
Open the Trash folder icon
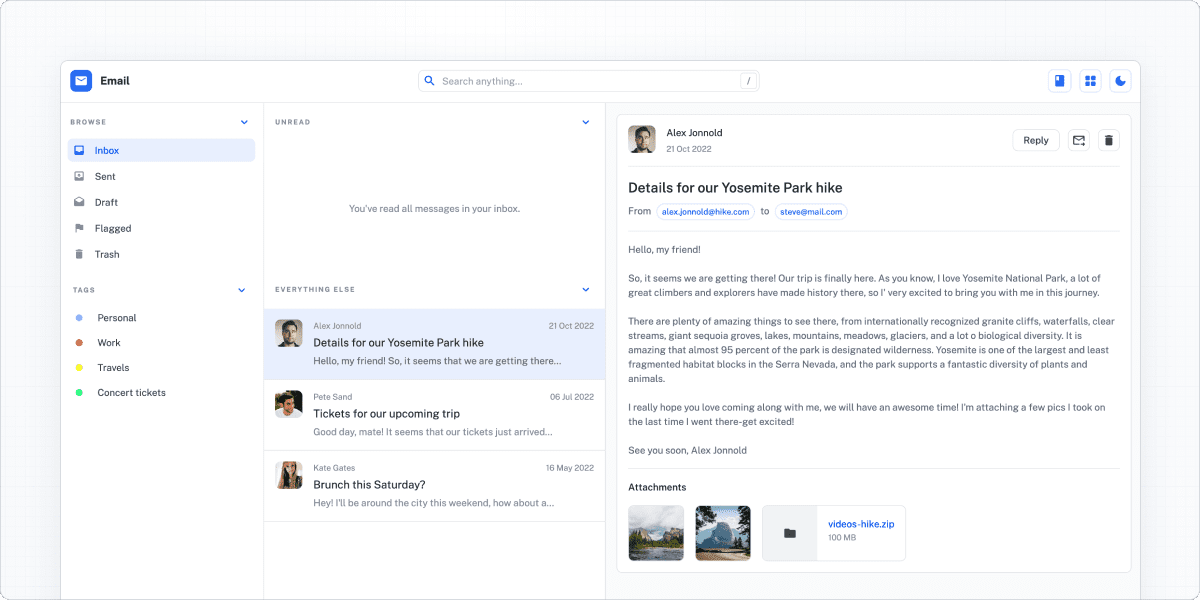click(82, 253)
